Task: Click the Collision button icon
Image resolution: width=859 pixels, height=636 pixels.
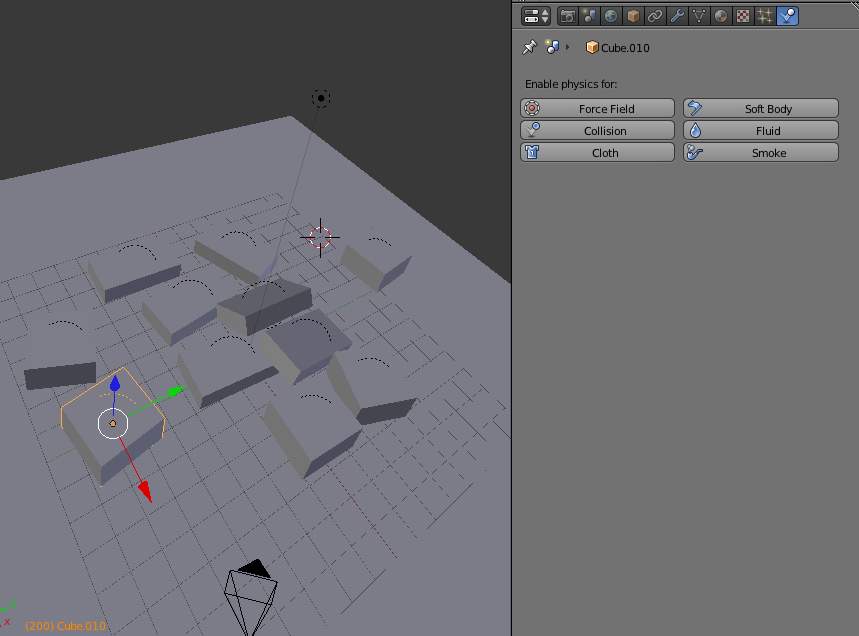Action: pos(532,130)
